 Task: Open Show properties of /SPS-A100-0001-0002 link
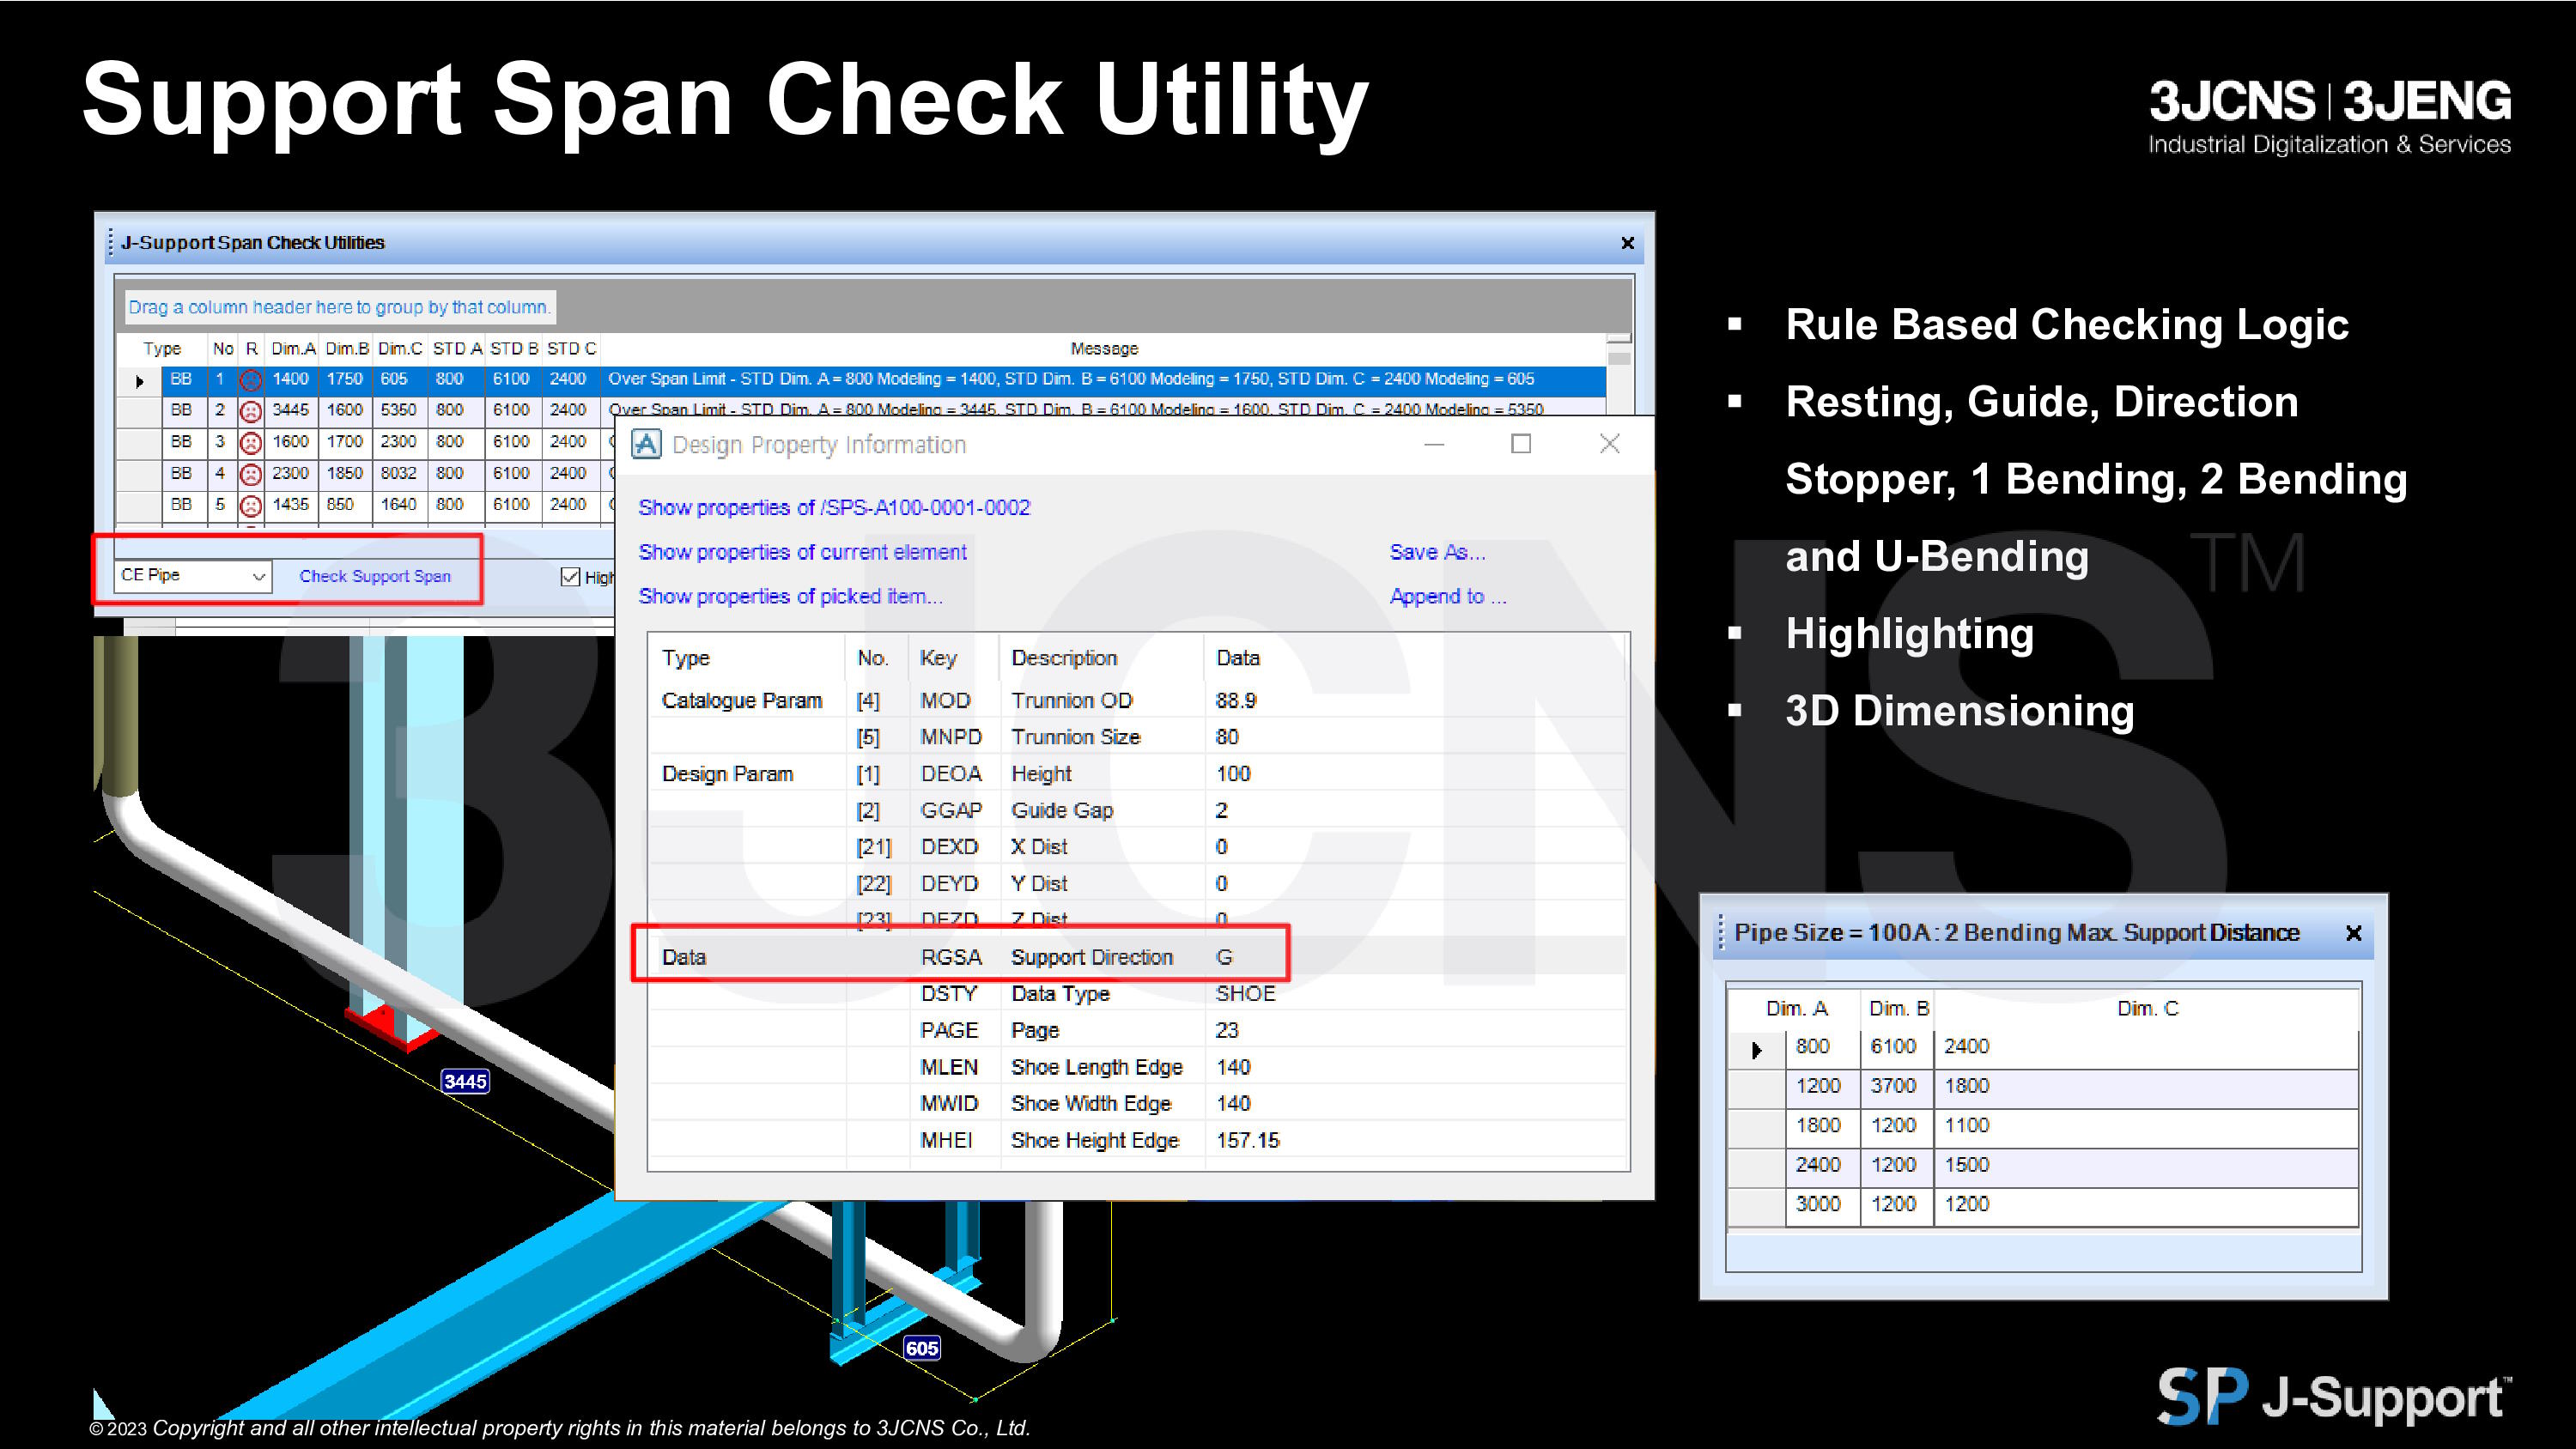[x=834, y=508]
